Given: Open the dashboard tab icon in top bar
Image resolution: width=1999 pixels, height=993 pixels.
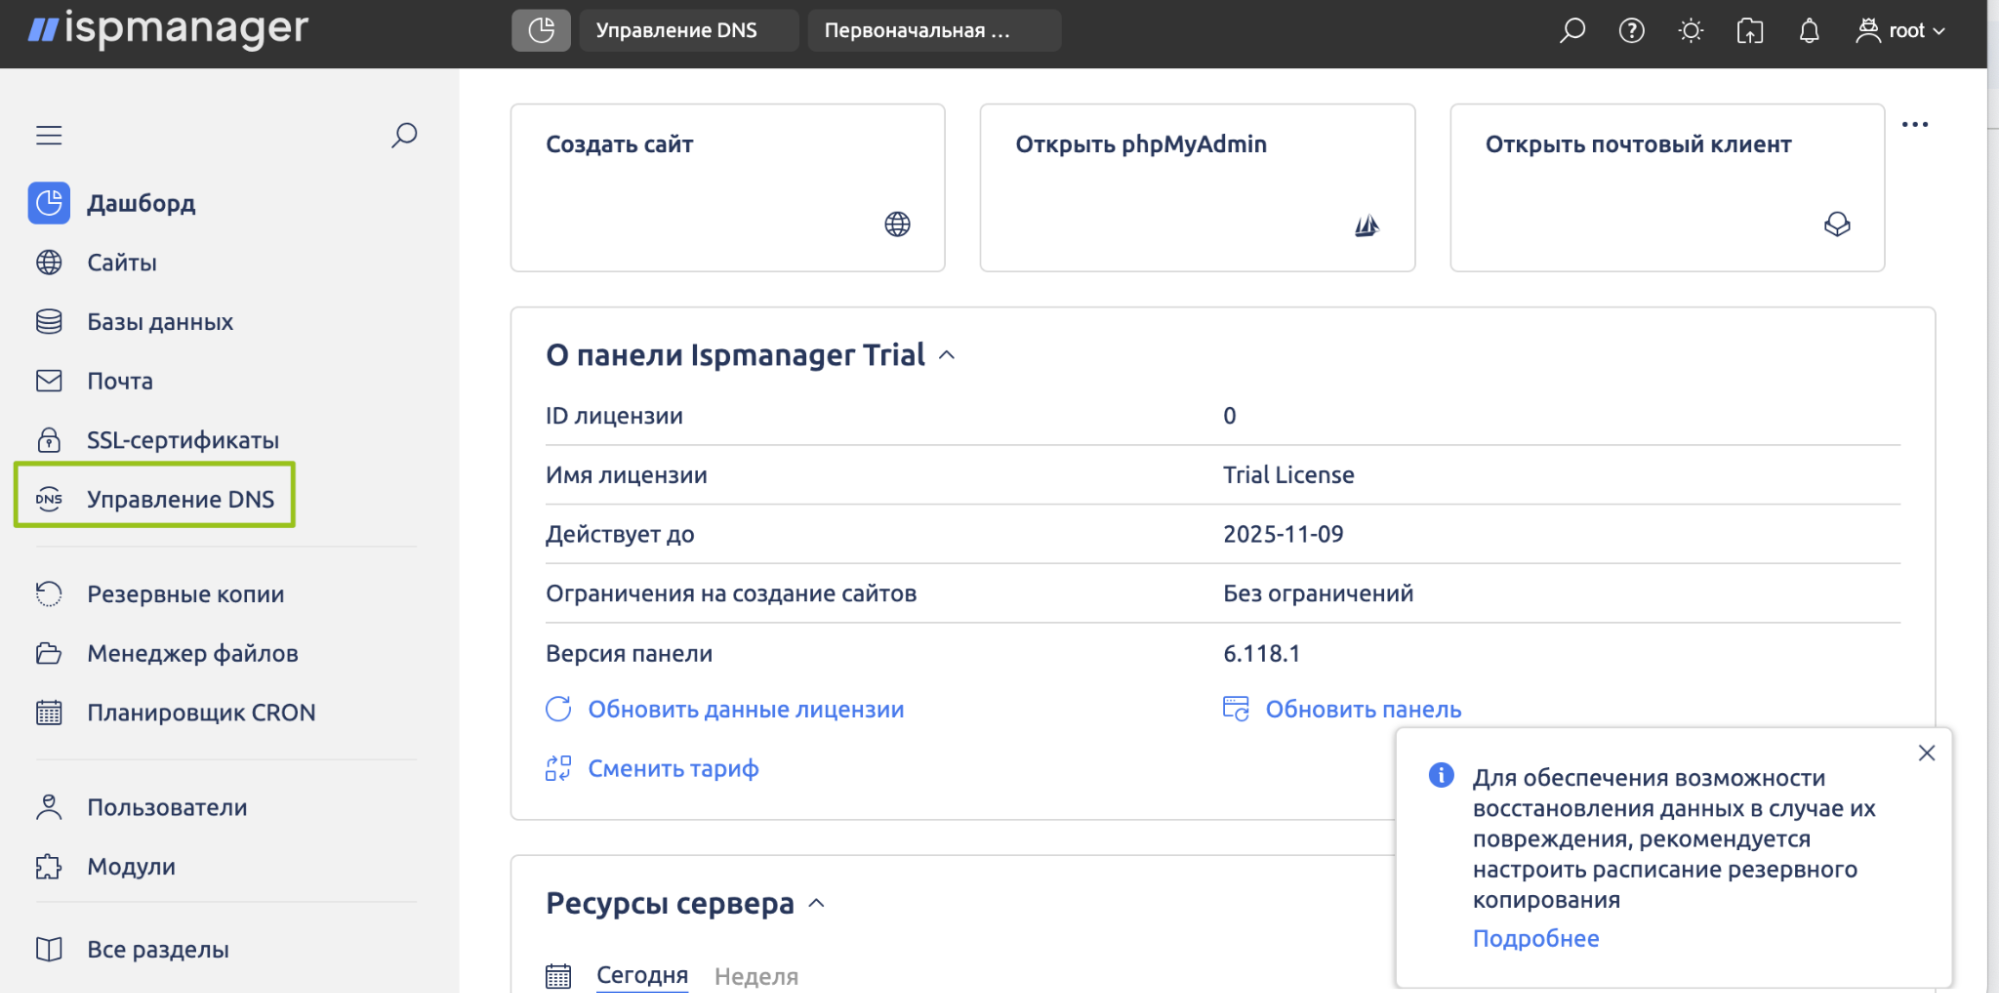Looking at the screenshot, I should 541,31.
